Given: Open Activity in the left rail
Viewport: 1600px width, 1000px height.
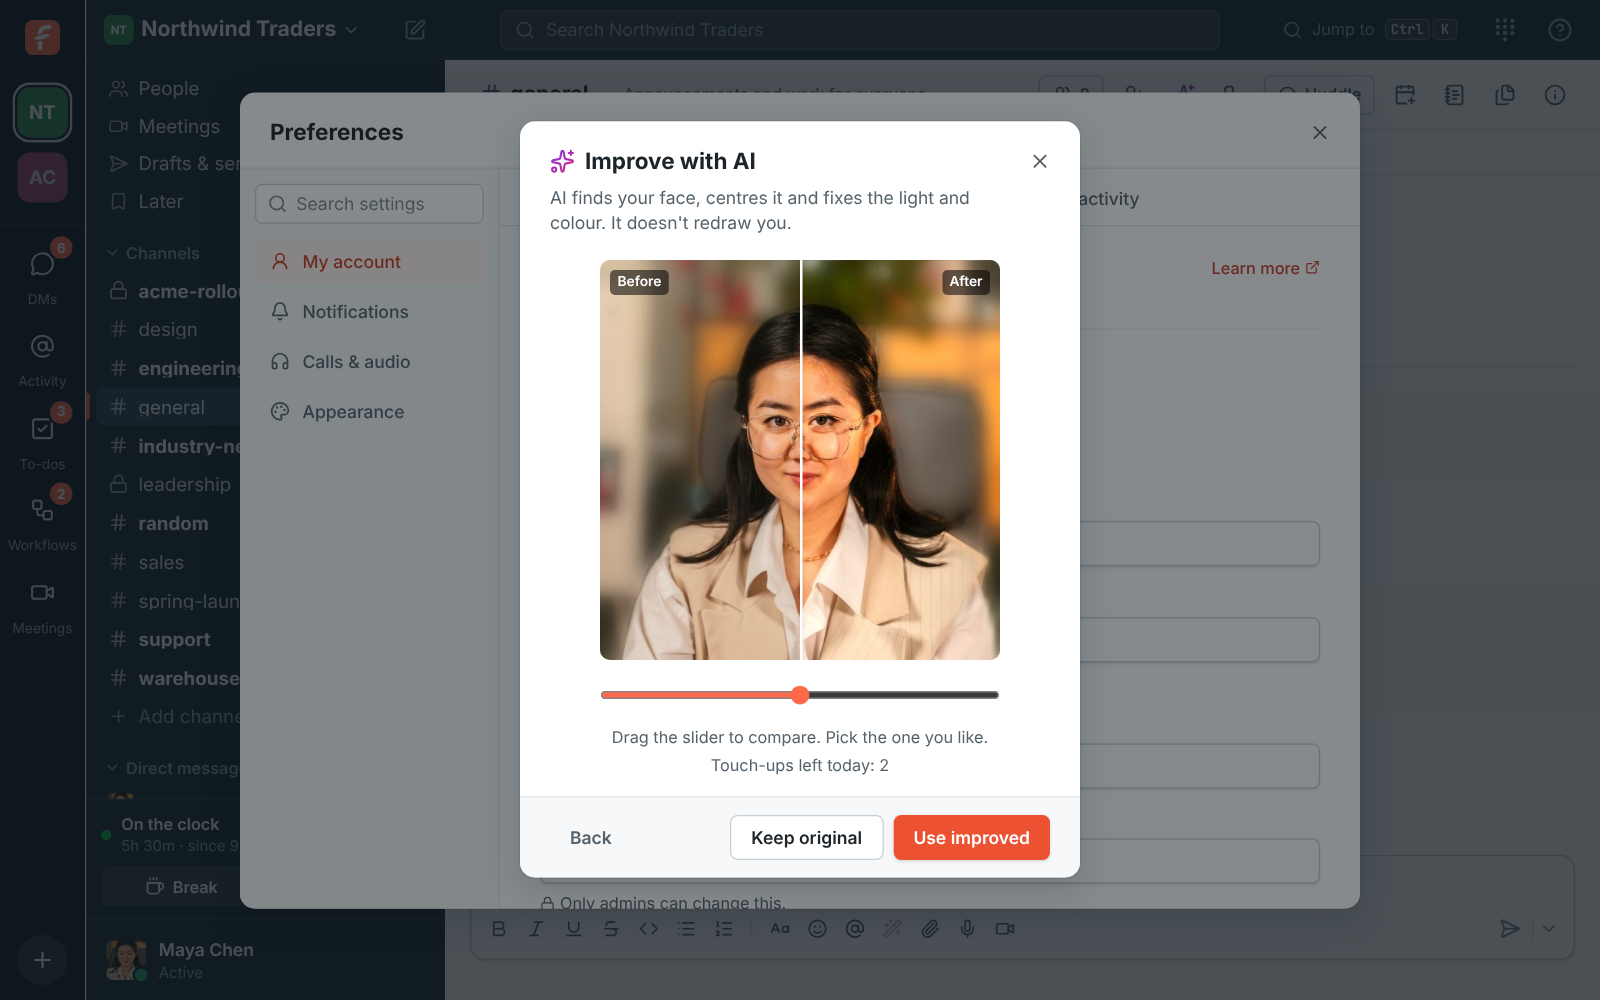Looking at the screenshot, I should coord(42,358).
